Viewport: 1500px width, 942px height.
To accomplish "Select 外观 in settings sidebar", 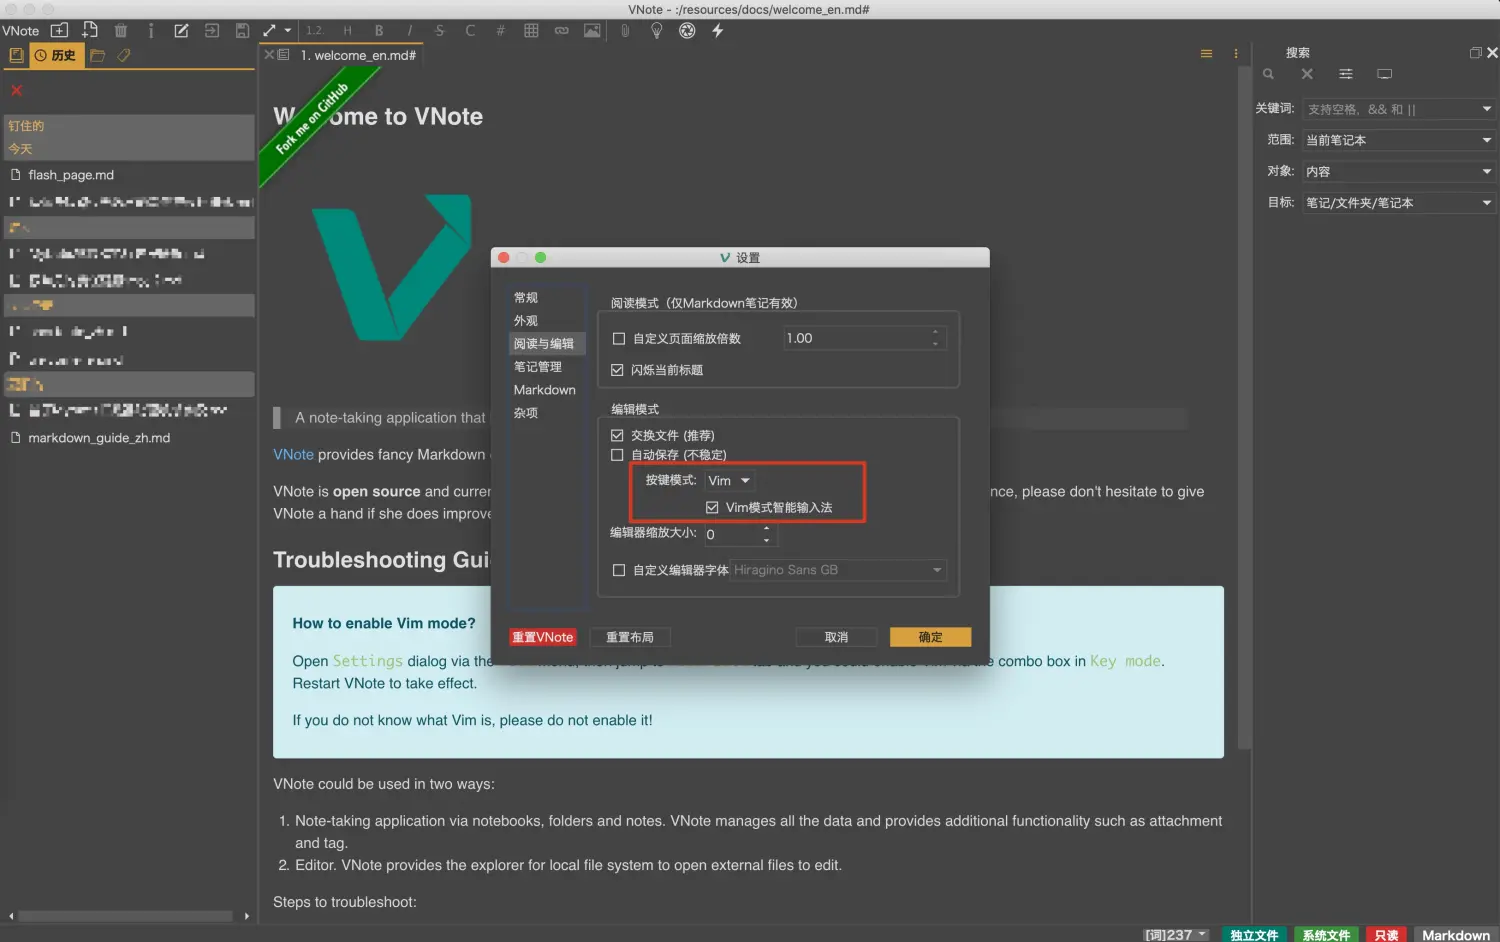I will click(526, 321).
